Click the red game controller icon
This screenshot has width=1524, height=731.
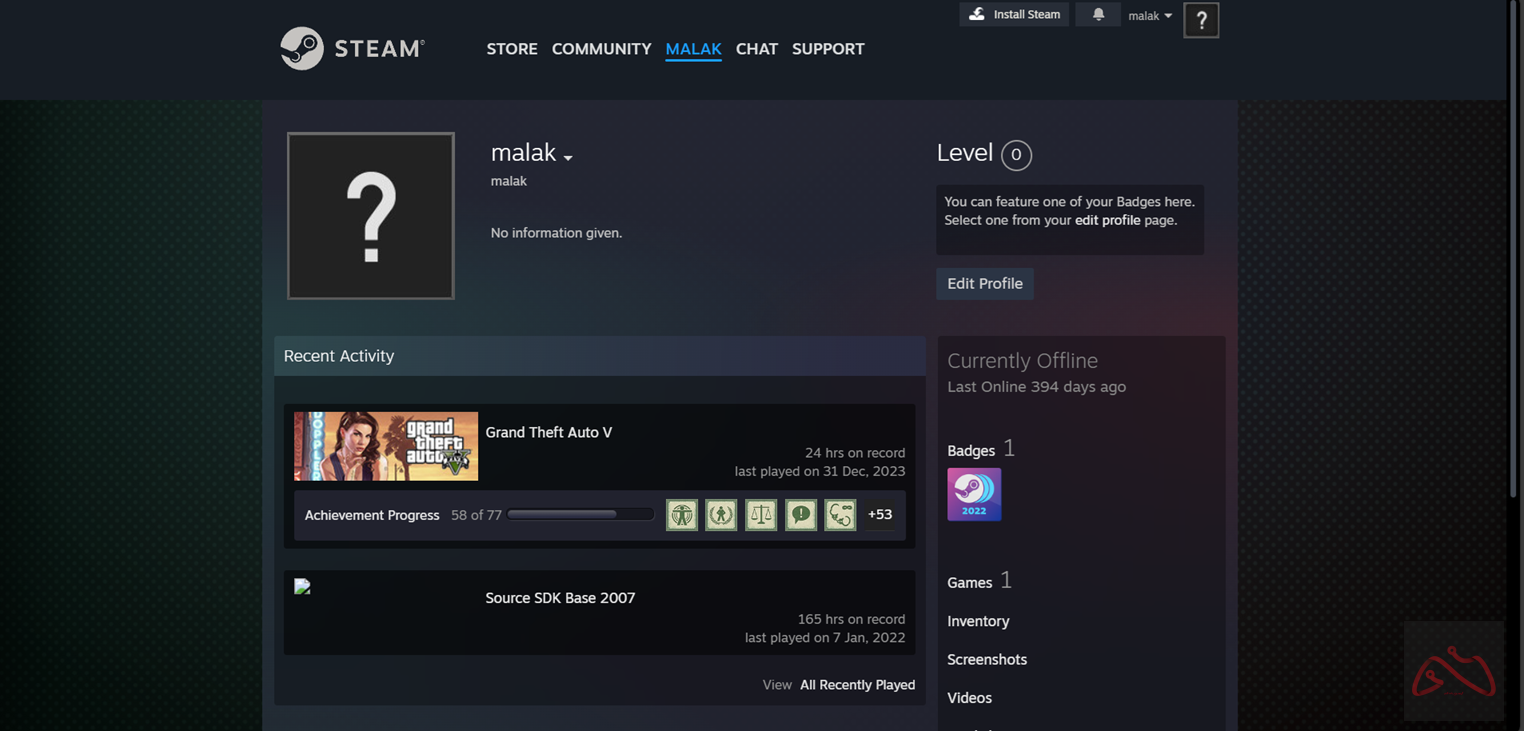(1453, 670)
